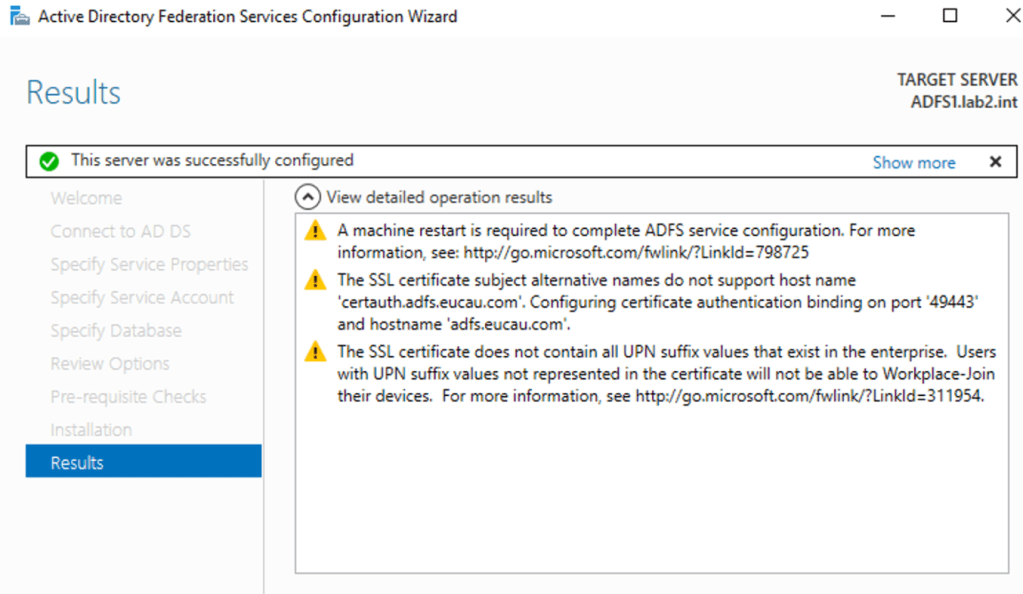Click warning icon beside UPN suffix message

316,352
